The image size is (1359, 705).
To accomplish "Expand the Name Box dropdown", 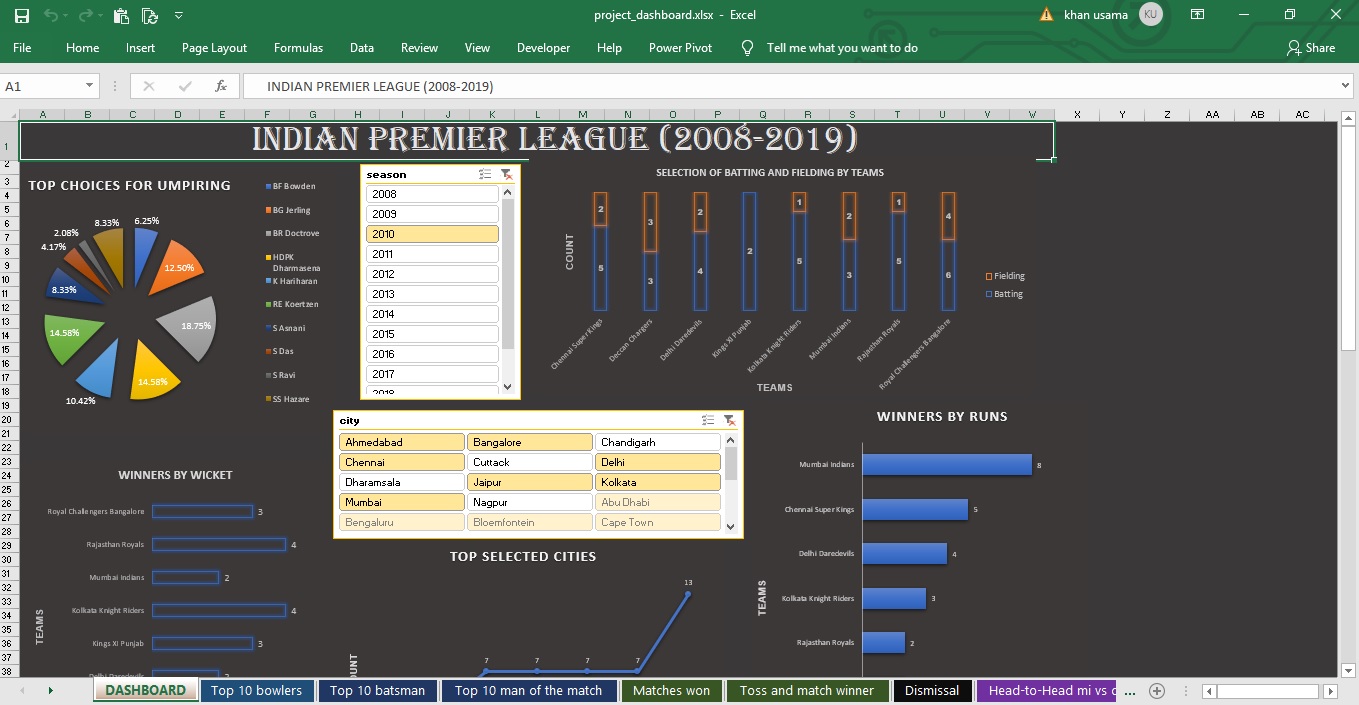I will pyautogui.click(x=89, y=87).
